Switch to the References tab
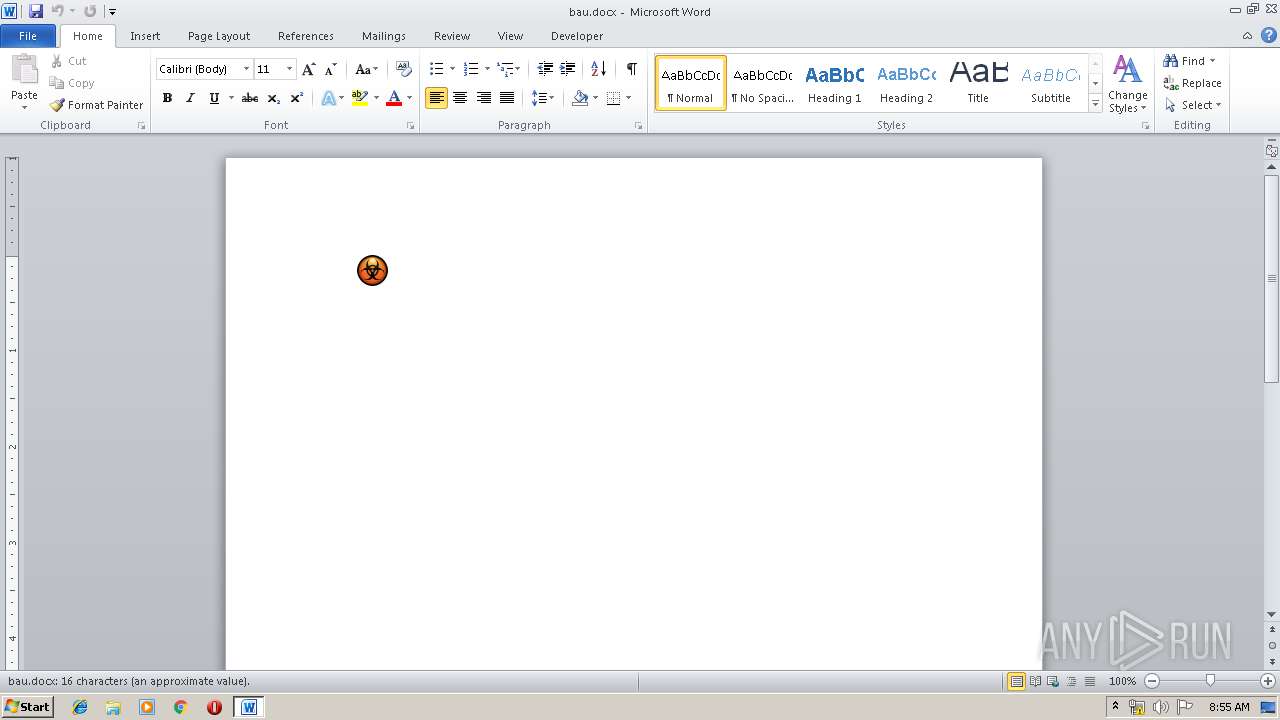Viewport: 1280px width, 720px height. [306, 36]
